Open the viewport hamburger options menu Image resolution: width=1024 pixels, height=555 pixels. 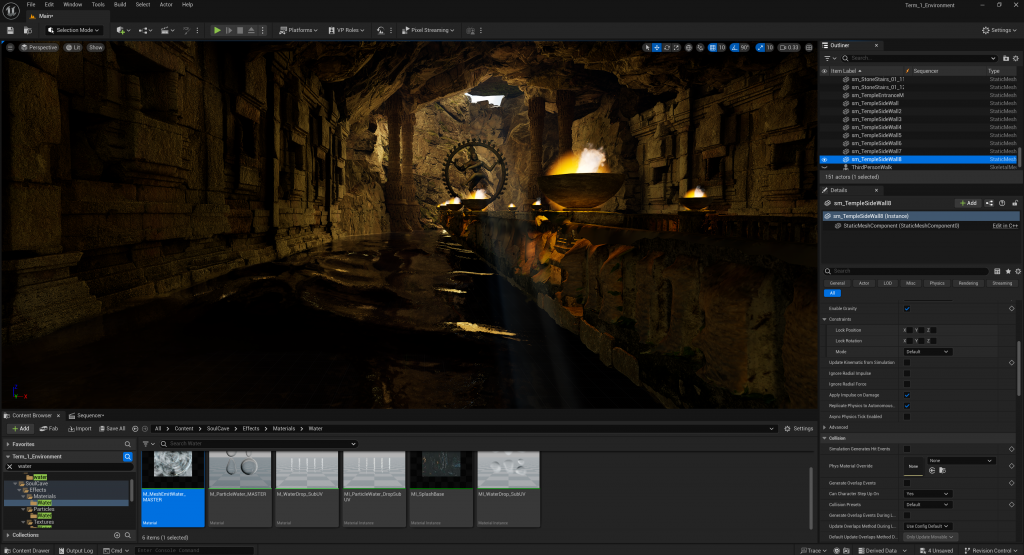pyautogui.click(x=10, y=47)
